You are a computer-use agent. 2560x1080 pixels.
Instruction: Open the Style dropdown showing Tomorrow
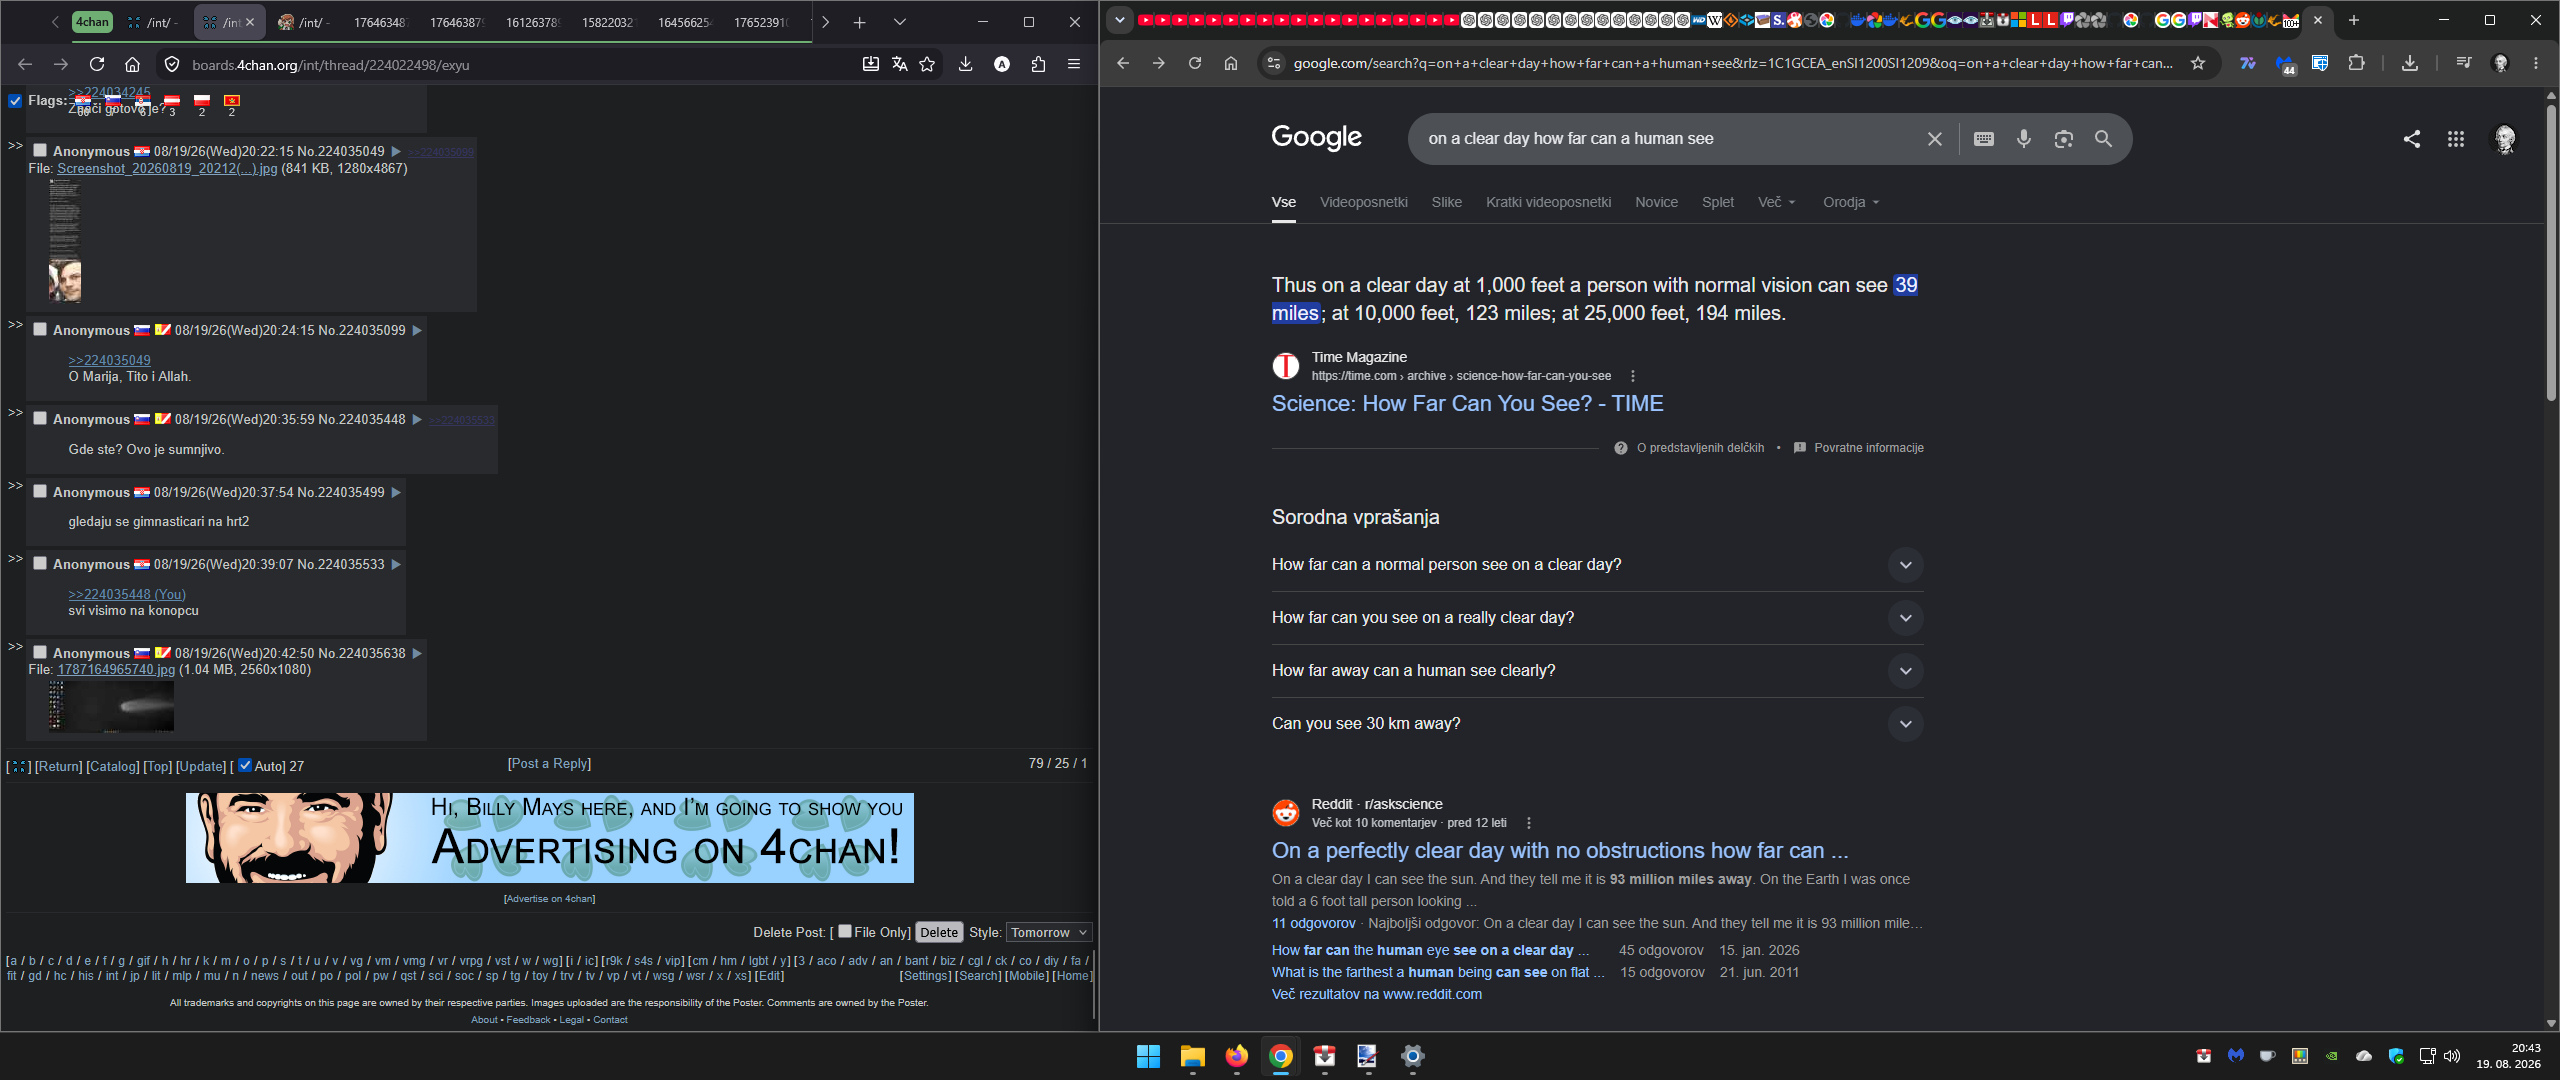[1048, 932]
